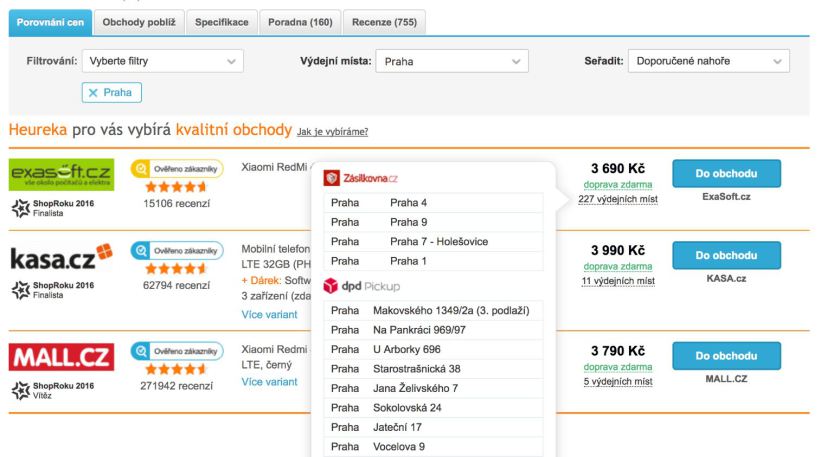
Task: Open the Specifikace tab
Action: point(222,23)
